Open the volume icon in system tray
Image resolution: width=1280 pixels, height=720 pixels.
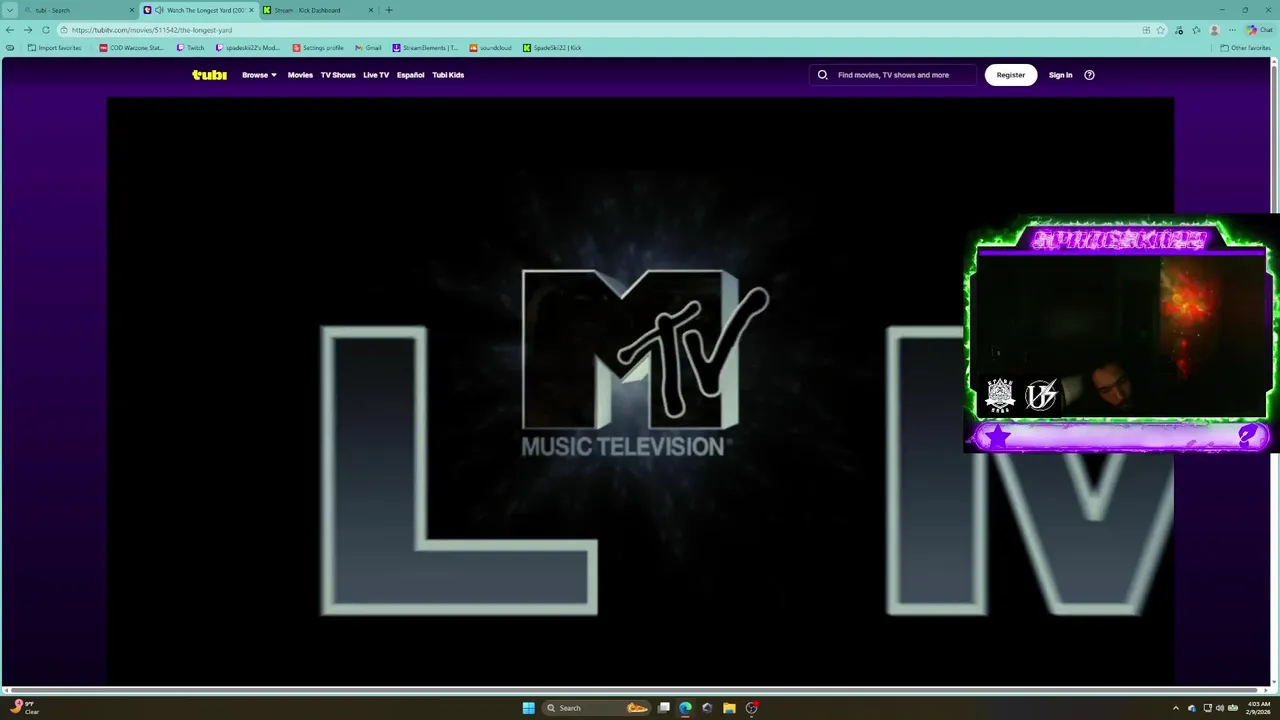click(x=1219, y=708)
